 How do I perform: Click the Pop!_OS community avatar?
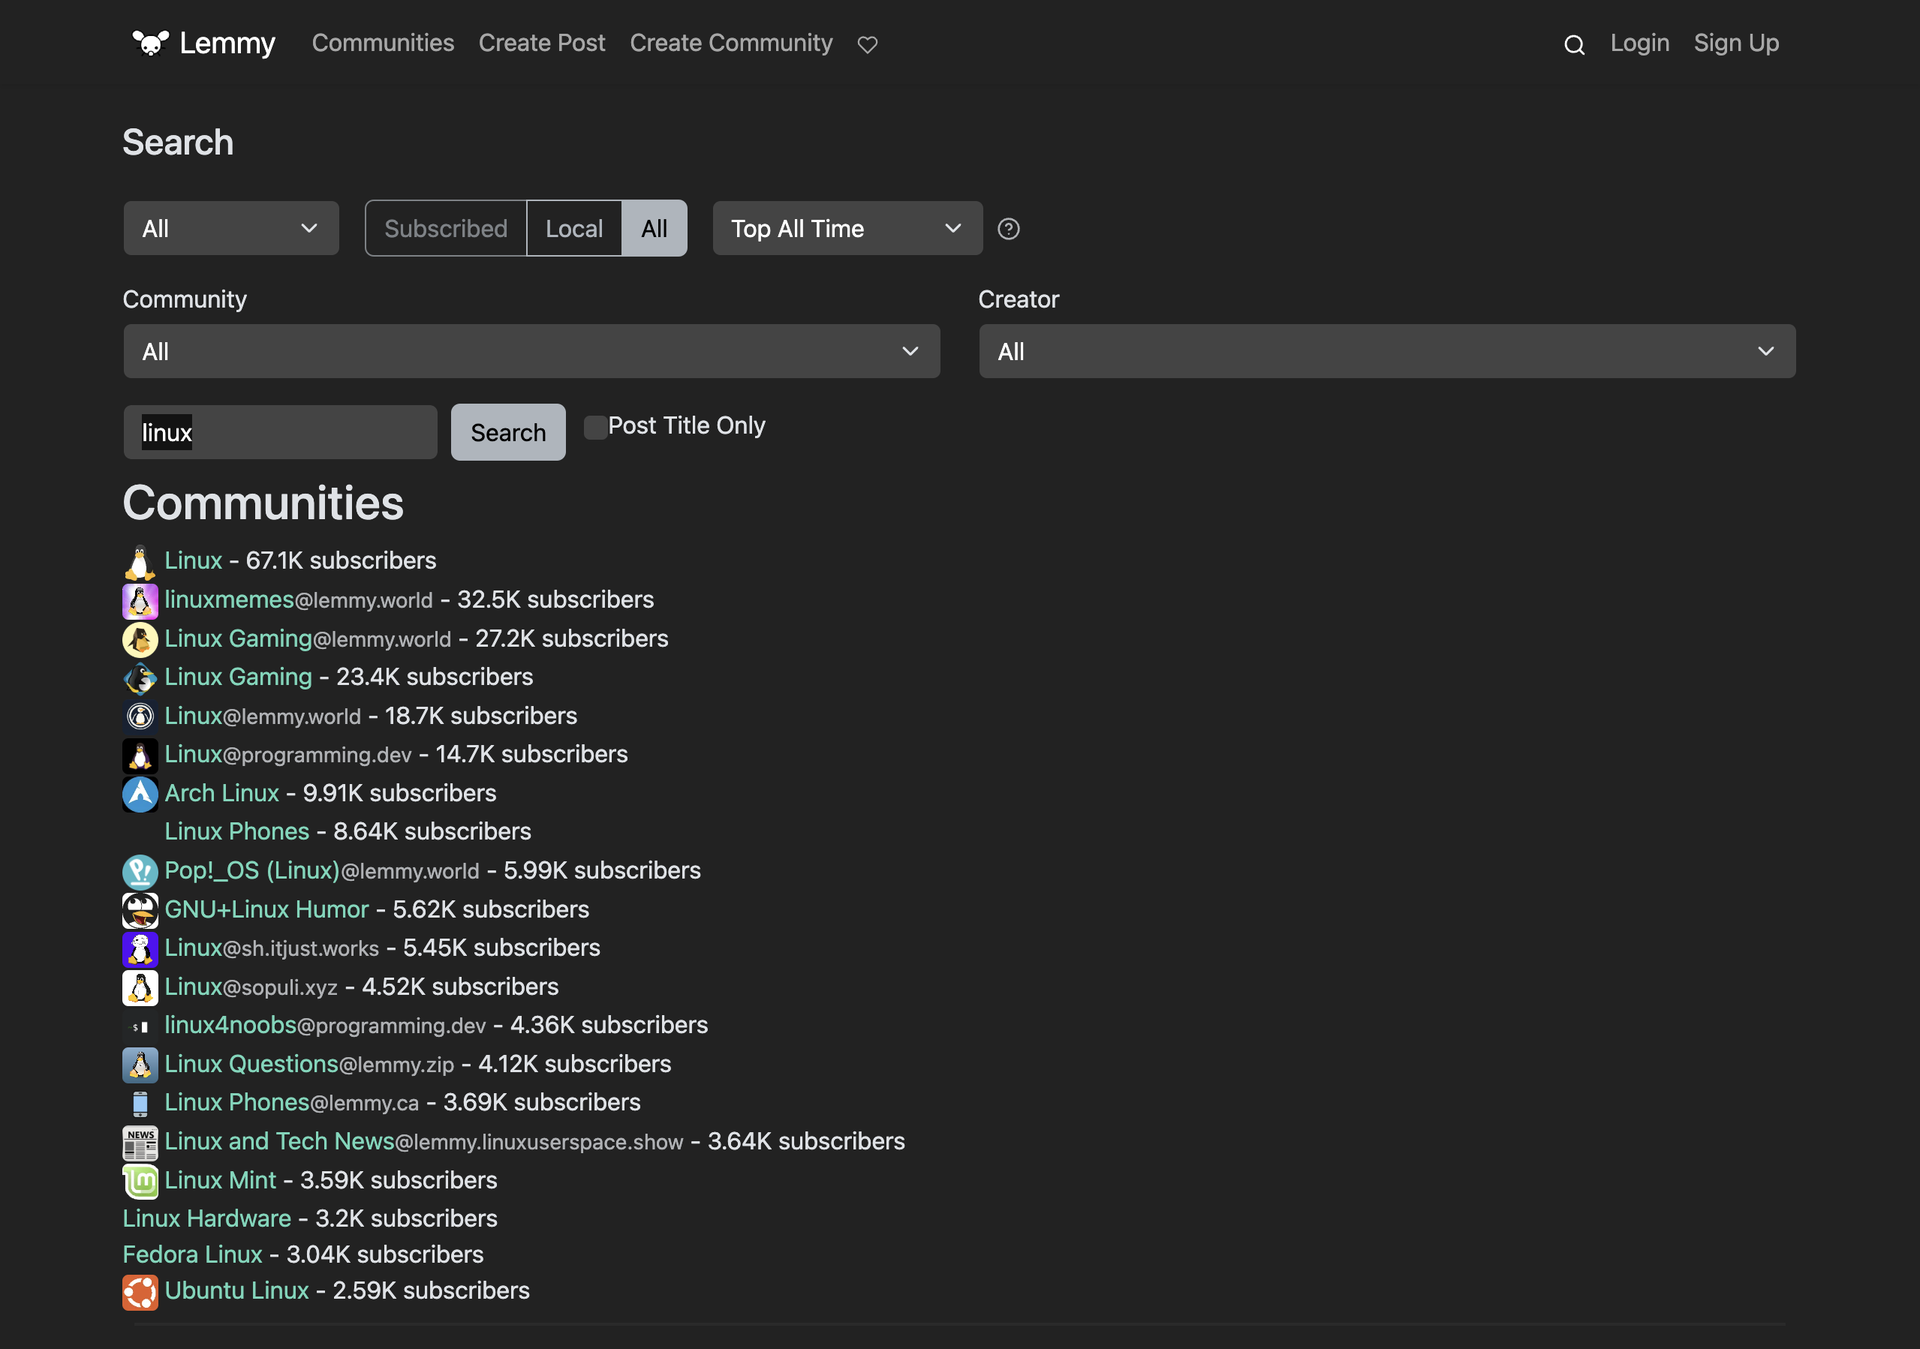click(x=140, y=872)
